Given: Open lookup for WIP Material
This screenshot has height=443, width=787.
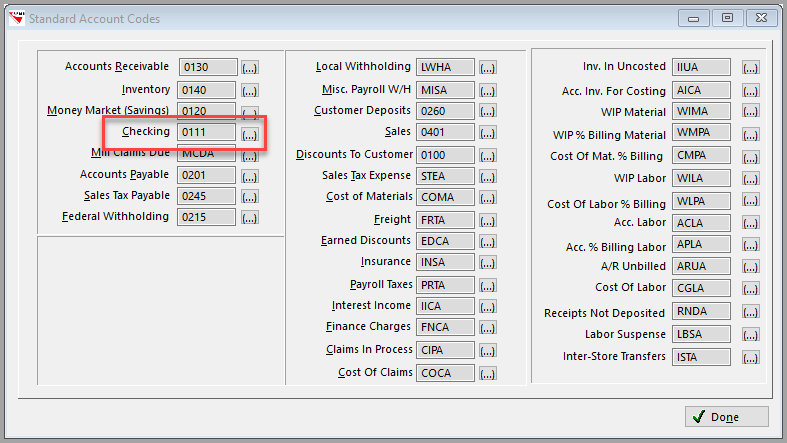Looking at the screenshot, I should pyautogui.click(x=750, y=111).
